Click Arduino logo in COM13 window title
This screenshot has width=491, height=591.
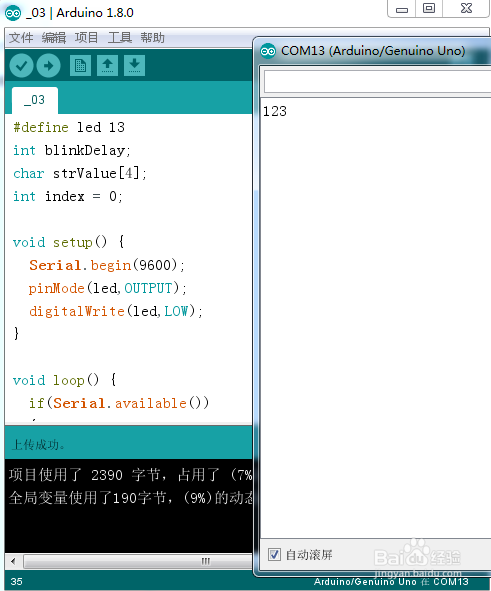click(x=268, y=51)
